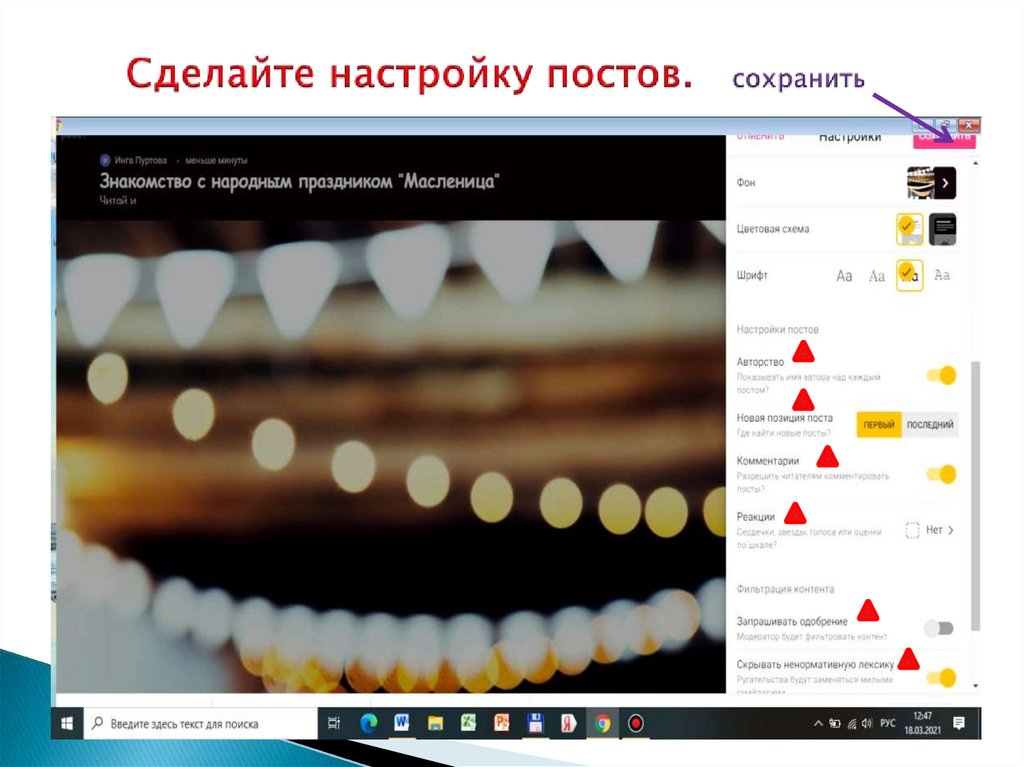The width and height of the screenshot is (1024, 767).
Task: Choose the second serif Aa font option
Action: tap(876, 276)
